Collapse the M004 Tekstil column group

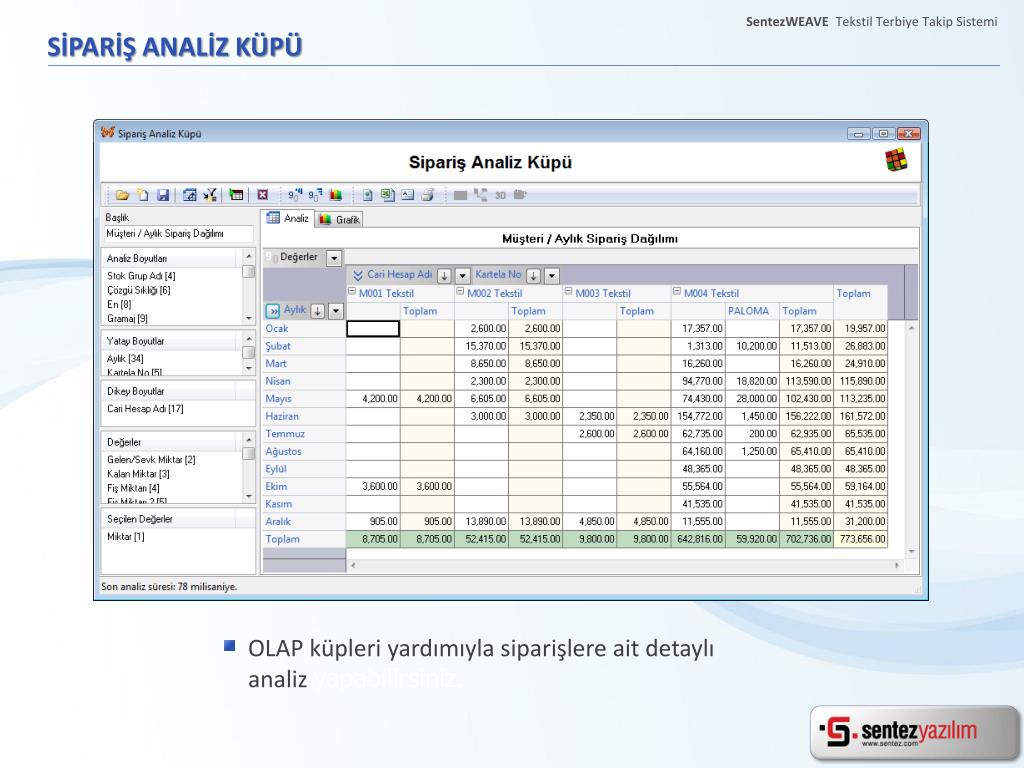pyautogui.click(x=677, y=291)
